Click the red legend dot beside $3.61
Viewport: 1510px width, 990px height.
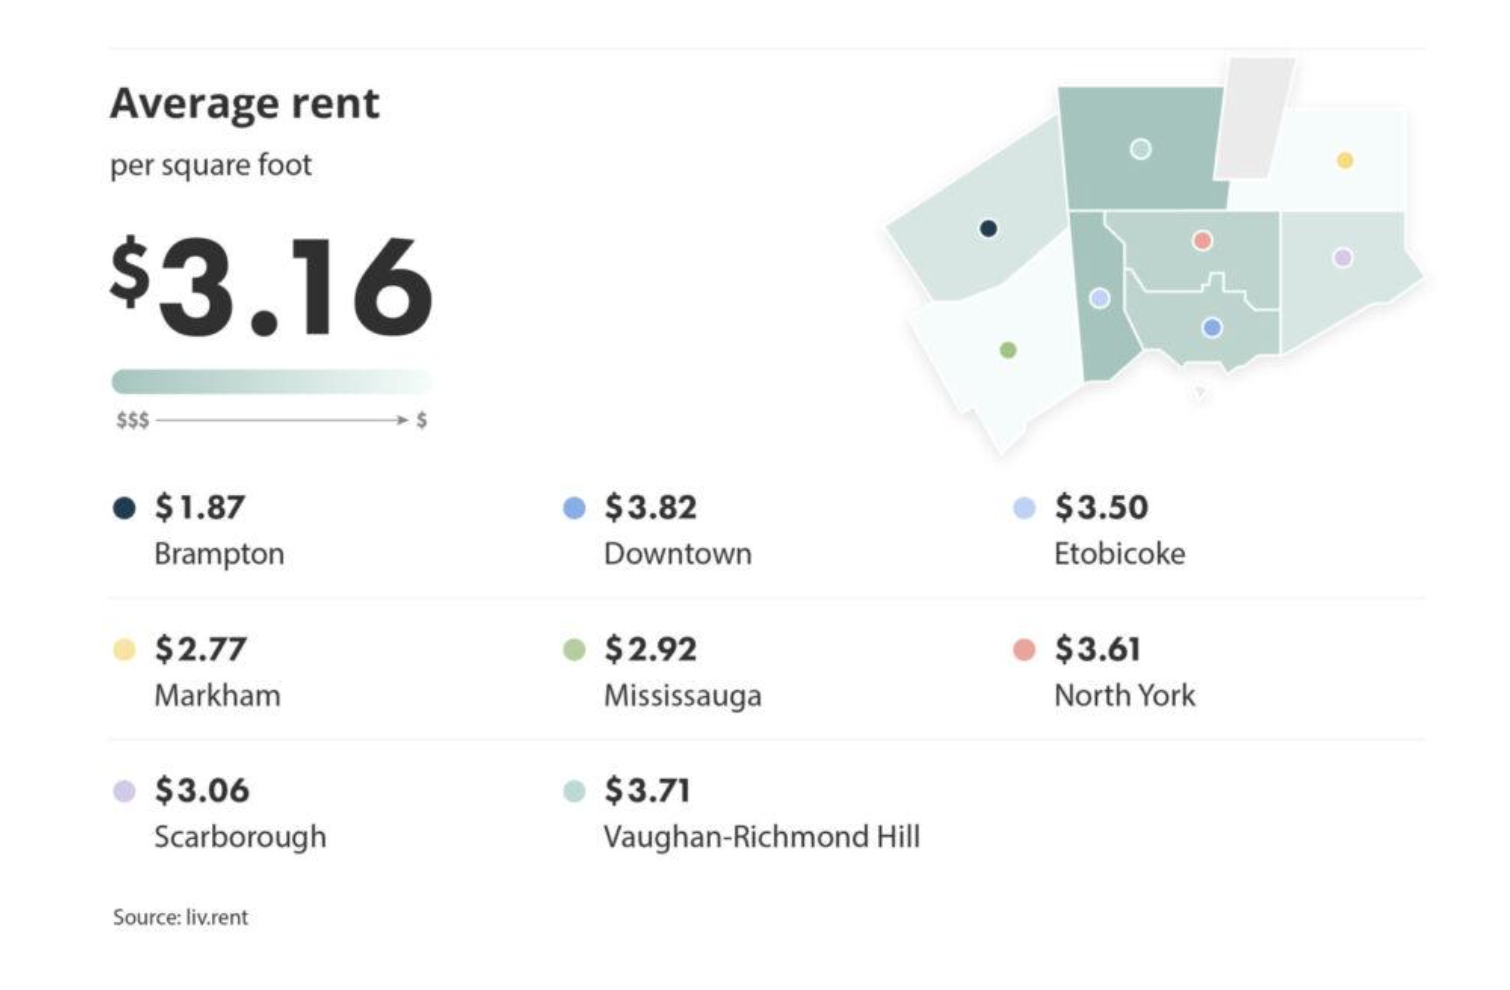coord(1024,650)
